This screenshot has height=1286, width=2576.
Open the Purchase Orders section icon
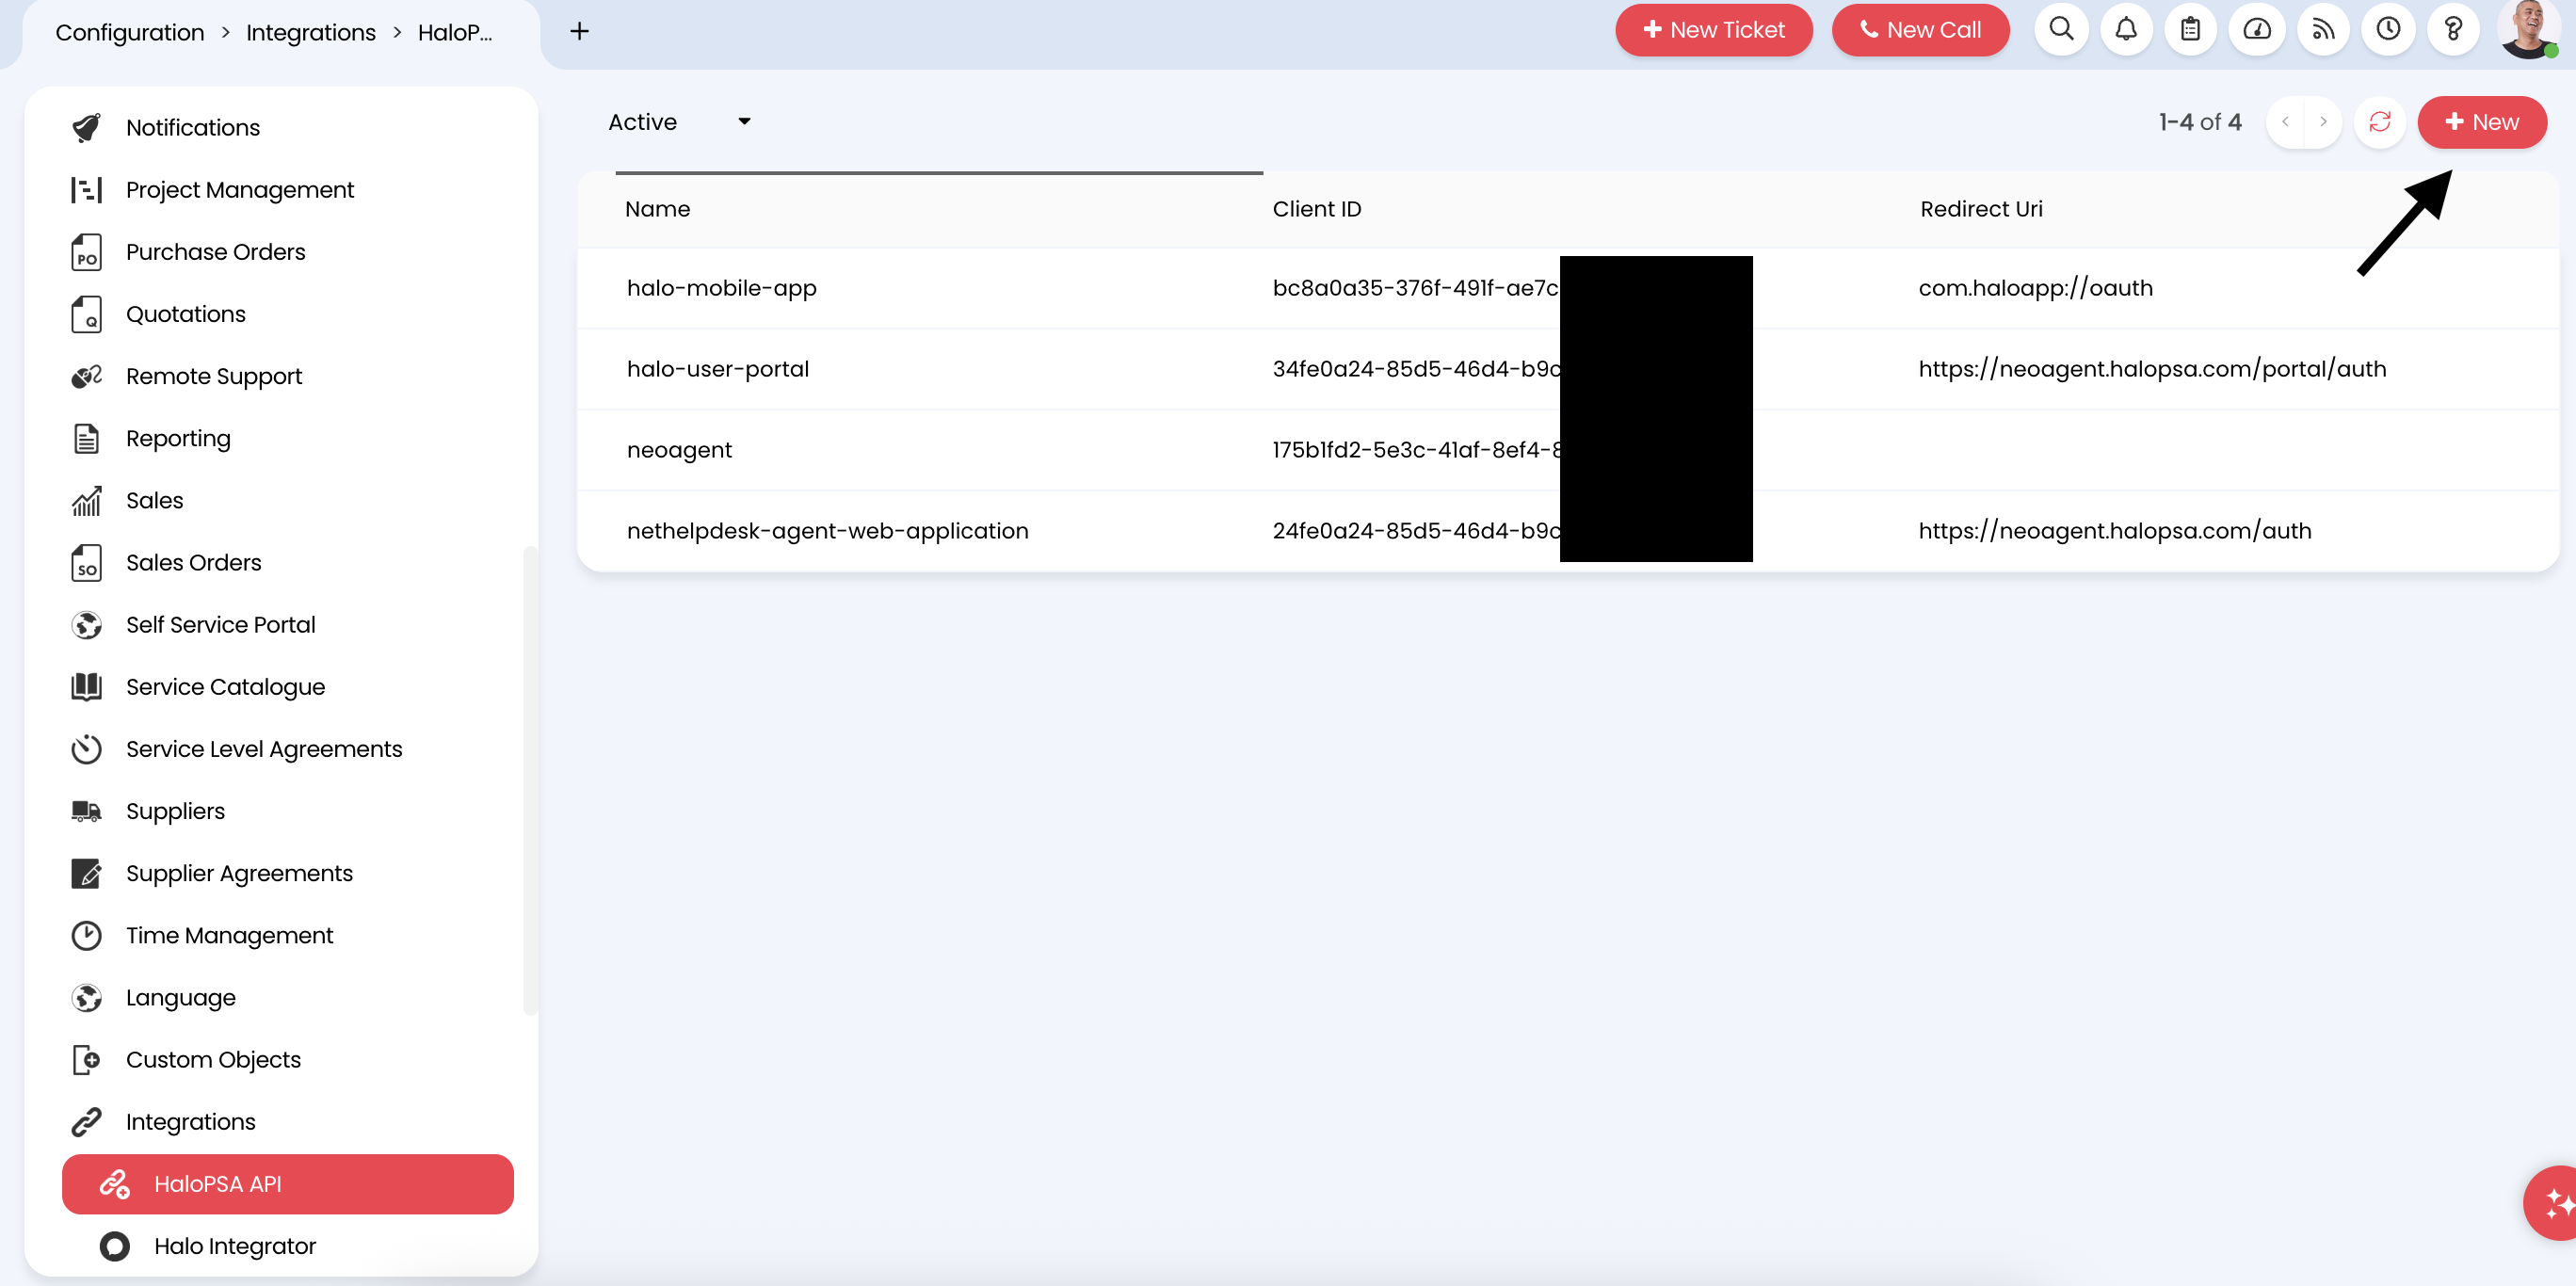pyautogui.click(x=87, y=252)
